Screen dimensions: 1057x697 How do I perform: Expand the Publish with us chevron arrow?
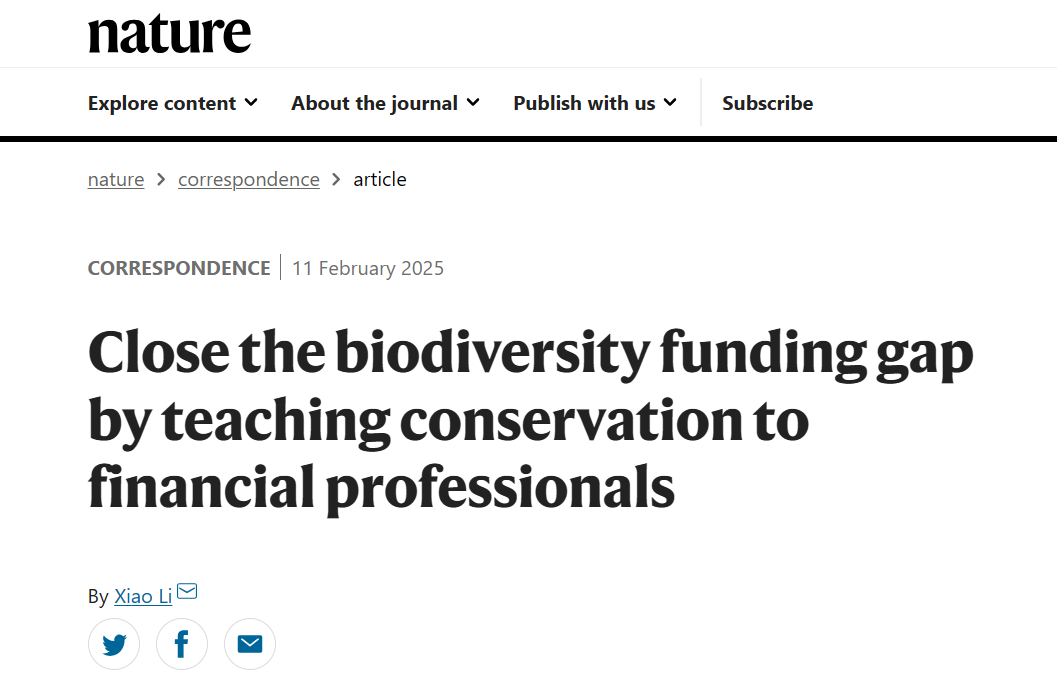coord(670,102)
